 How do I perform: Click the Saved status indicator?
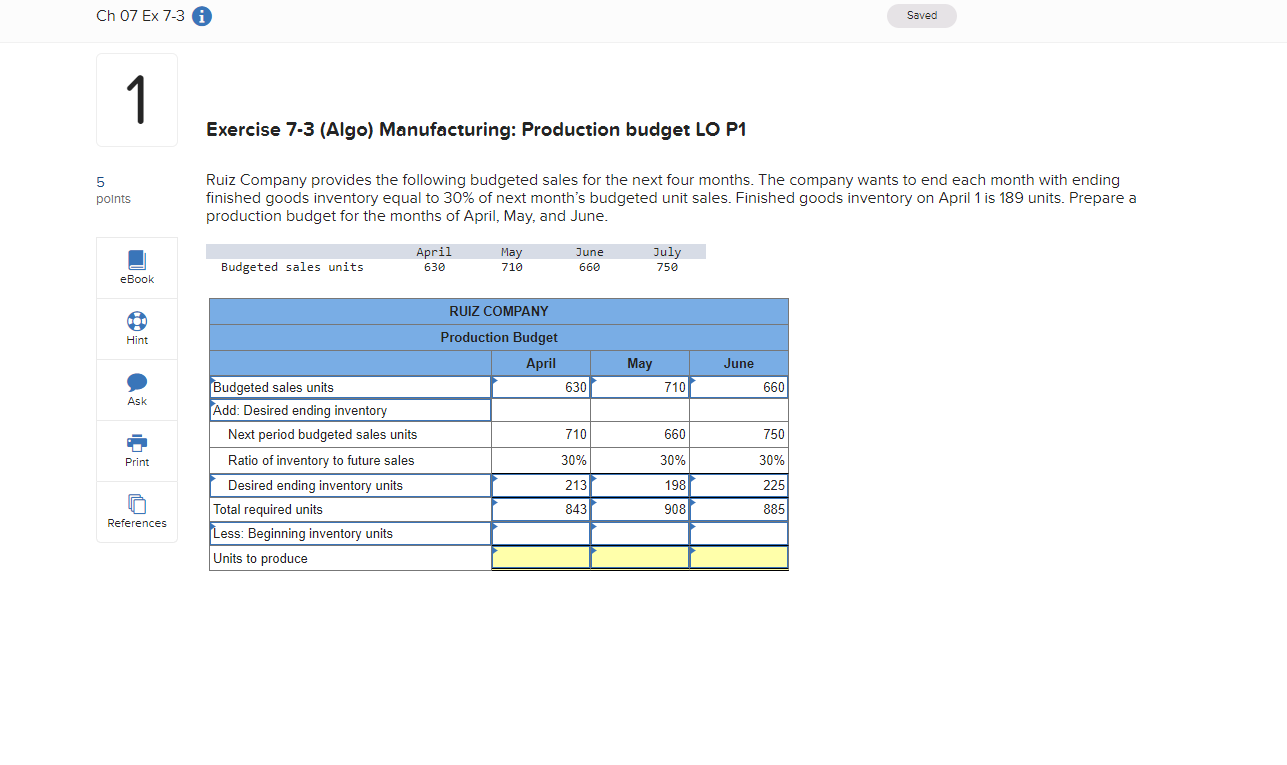pyautogui.click(x=920, y=15)
